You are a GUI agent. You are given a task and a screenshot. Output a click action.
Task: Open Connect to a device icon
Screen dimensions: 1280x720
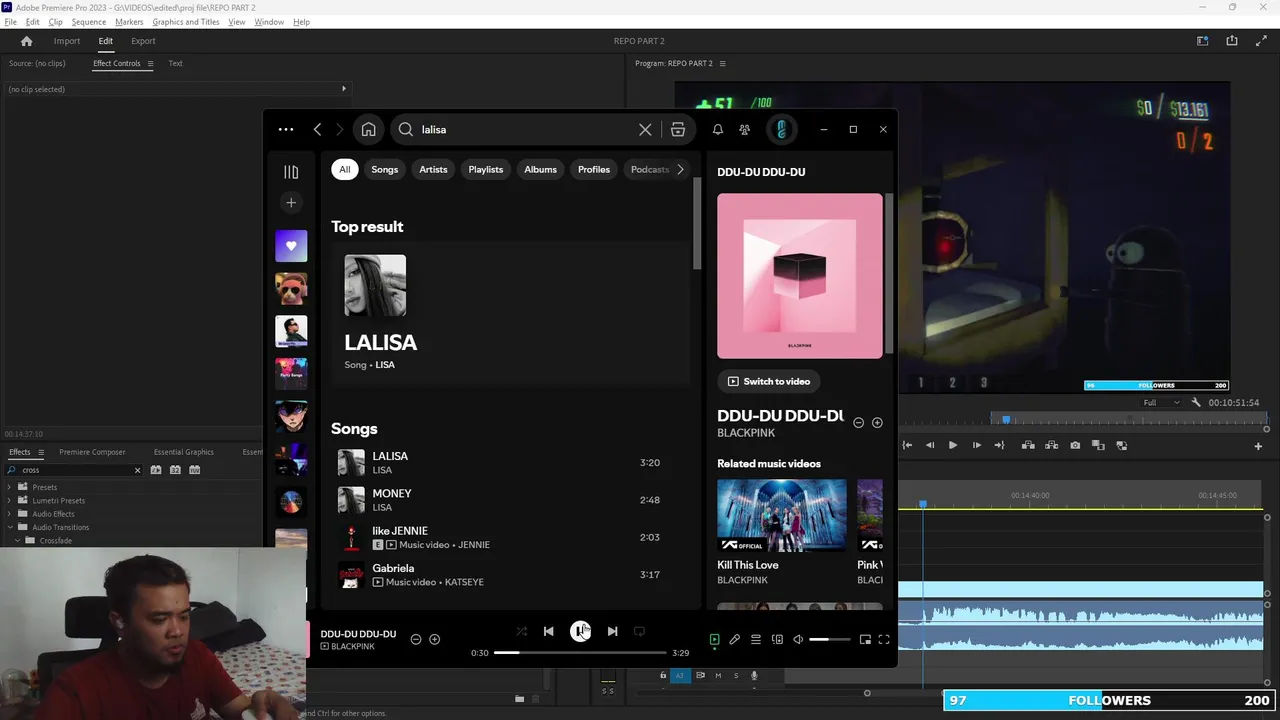point(777,639)
